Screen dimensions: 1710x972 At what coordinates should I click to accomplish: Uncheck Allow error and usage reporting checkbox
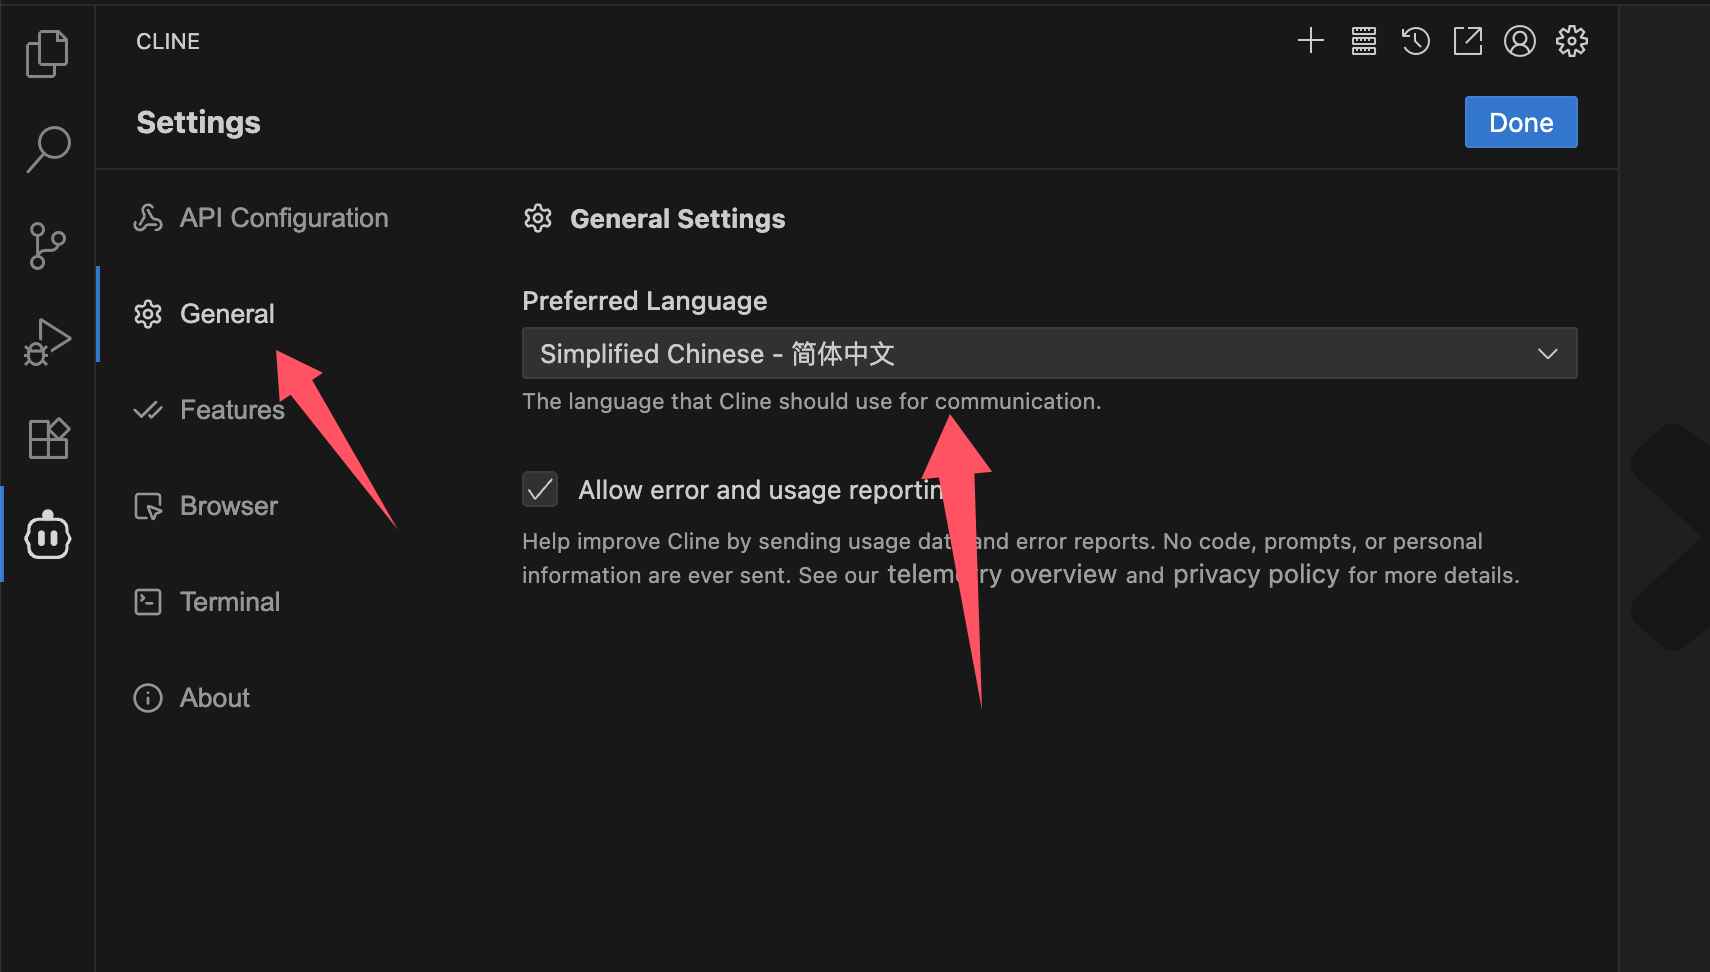(x=540, y=490)
